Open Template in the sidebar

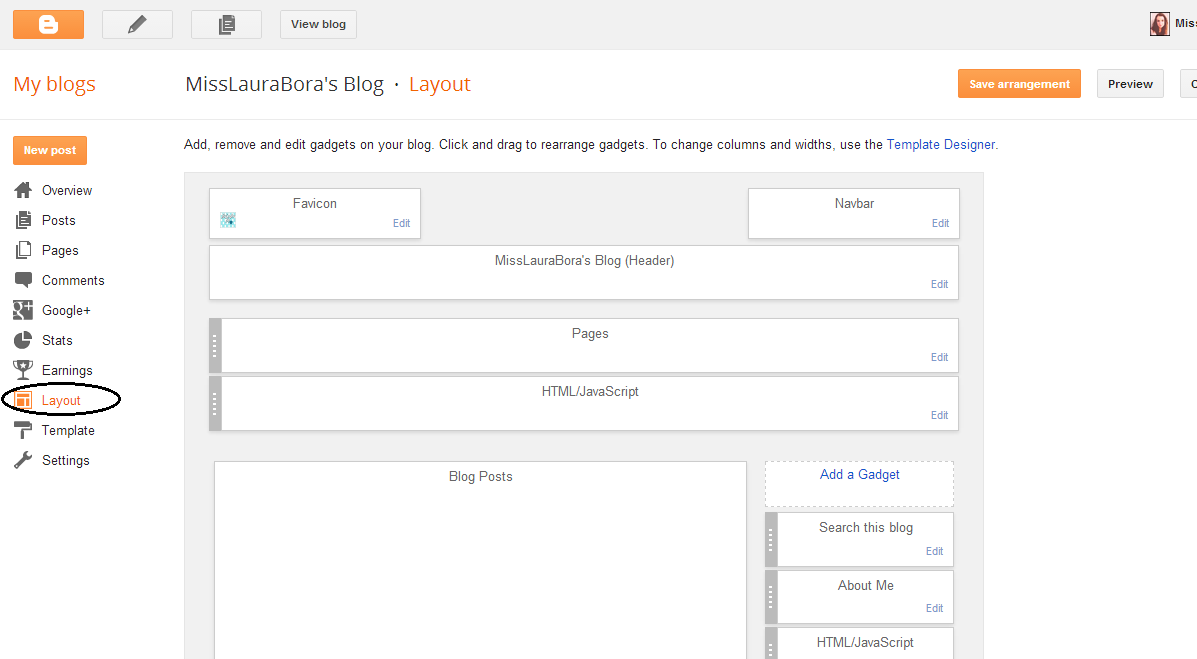[x=68, y=430]
